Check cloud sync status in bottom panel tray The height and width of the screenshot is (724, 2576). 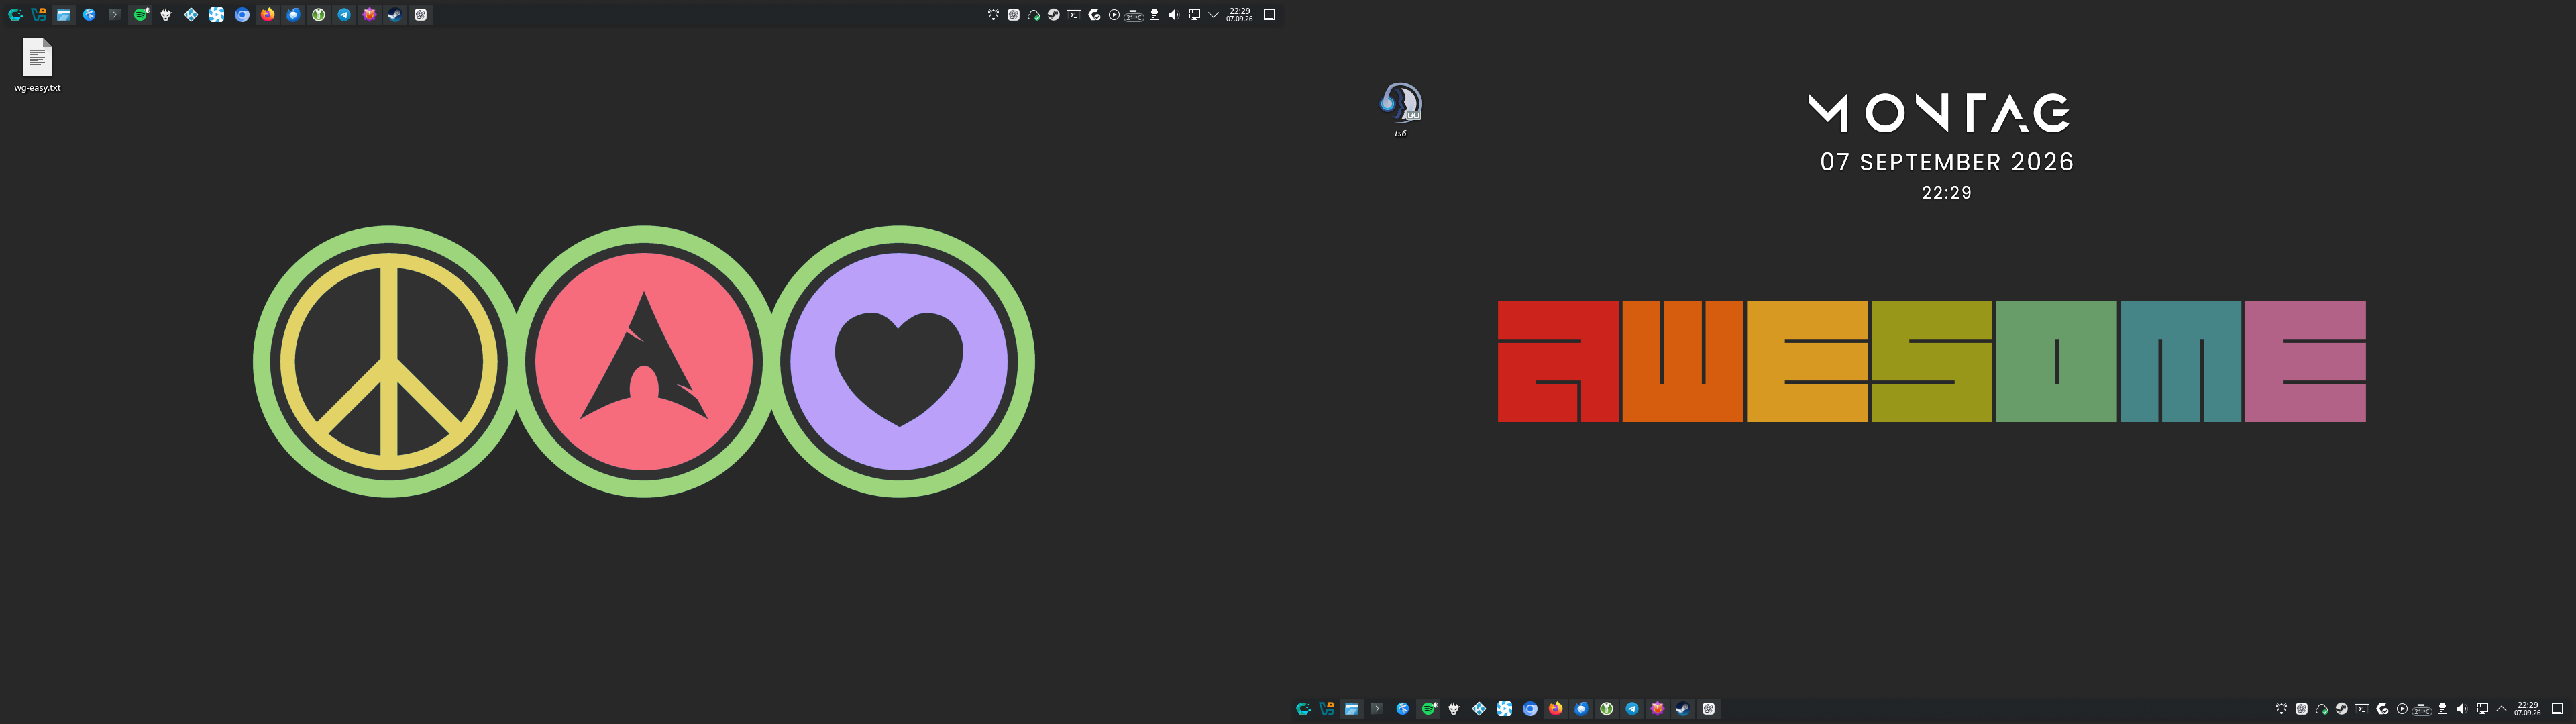(2322, 709)
